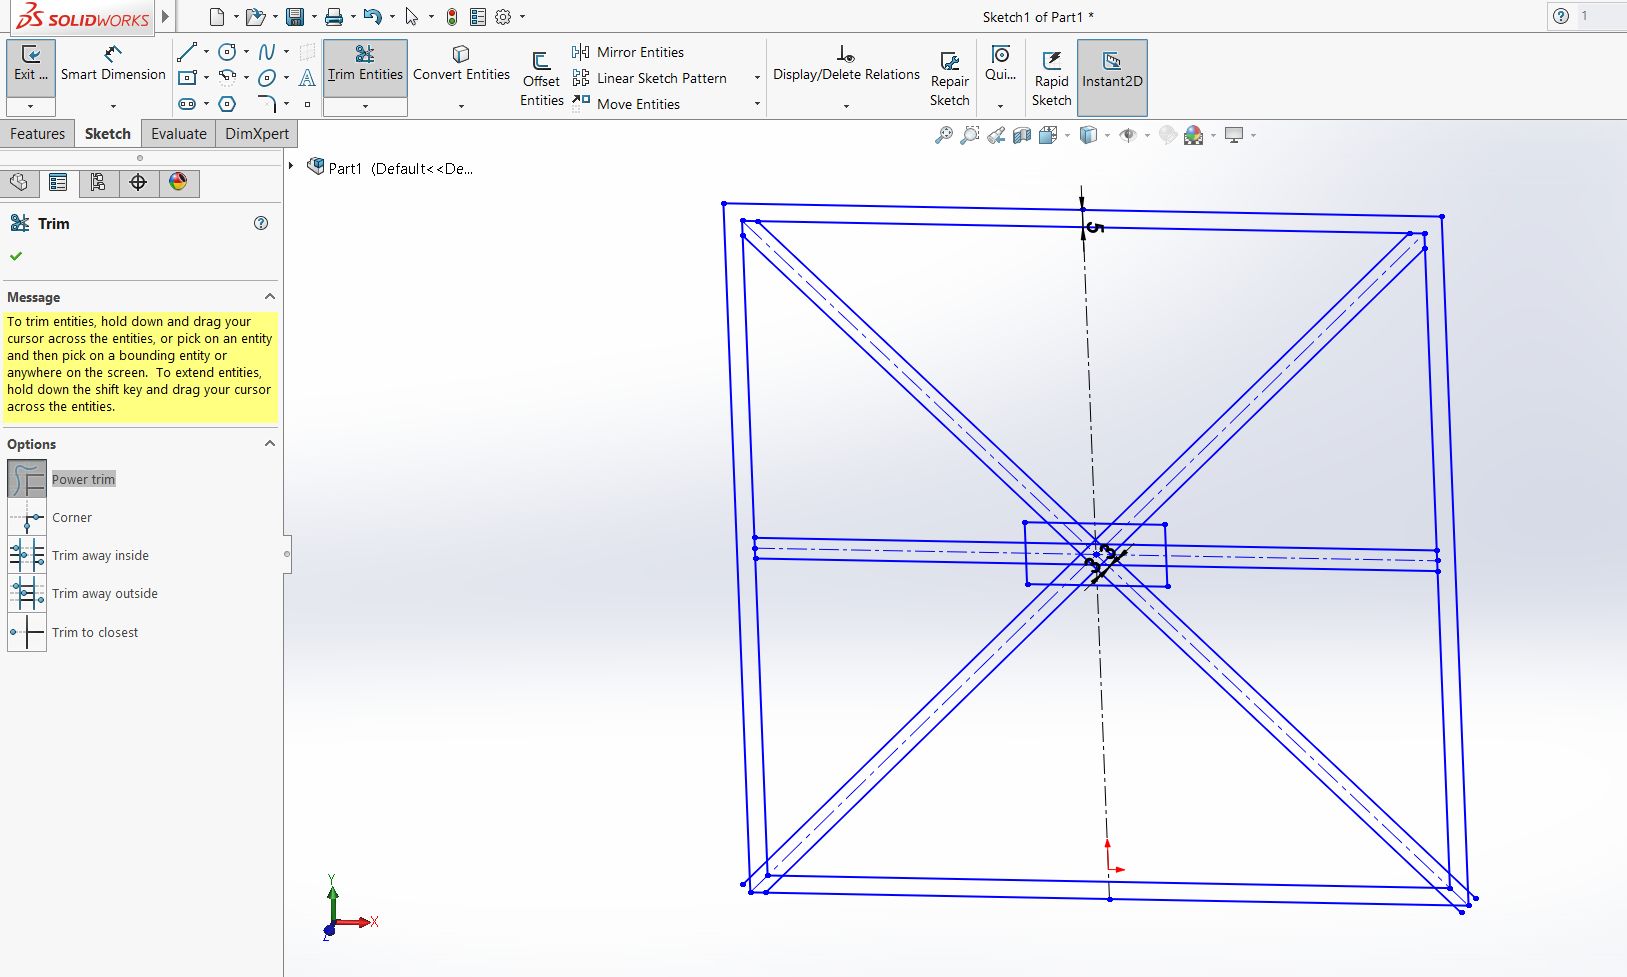Open a file with the Open icon
Image resolution: width=1627 pixels, height=977 pixels.
tap(255, 17)
